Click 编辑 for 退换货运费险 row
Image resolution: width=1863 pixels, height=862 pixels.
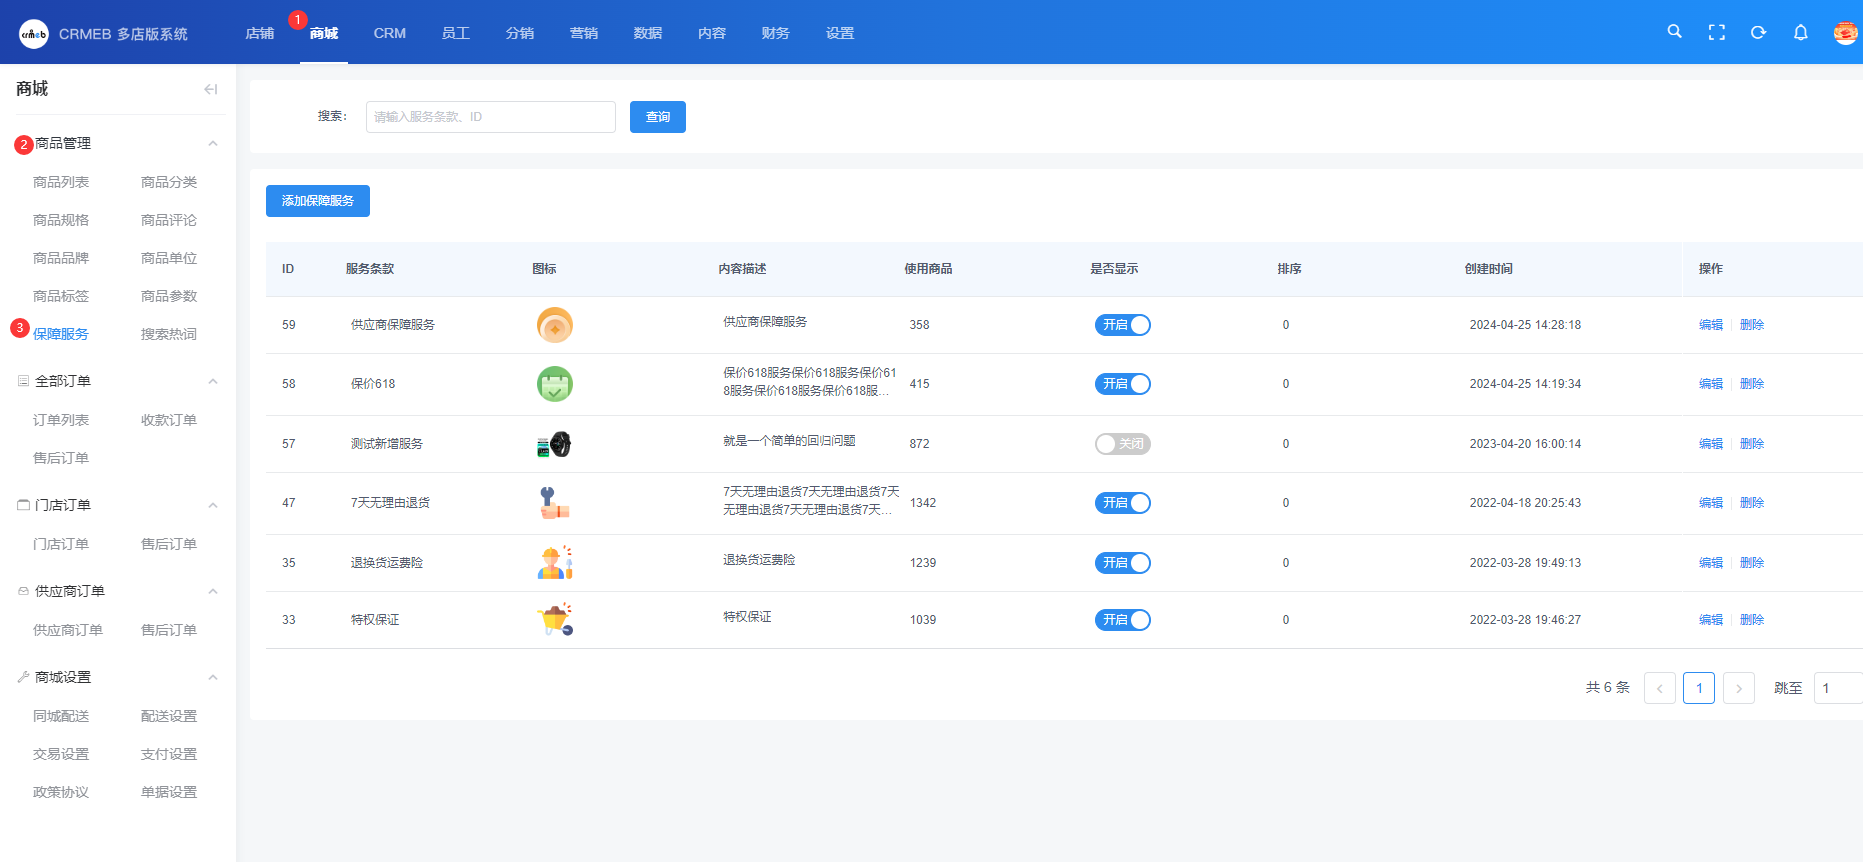pyautogui.click(x=1710, y=563)
